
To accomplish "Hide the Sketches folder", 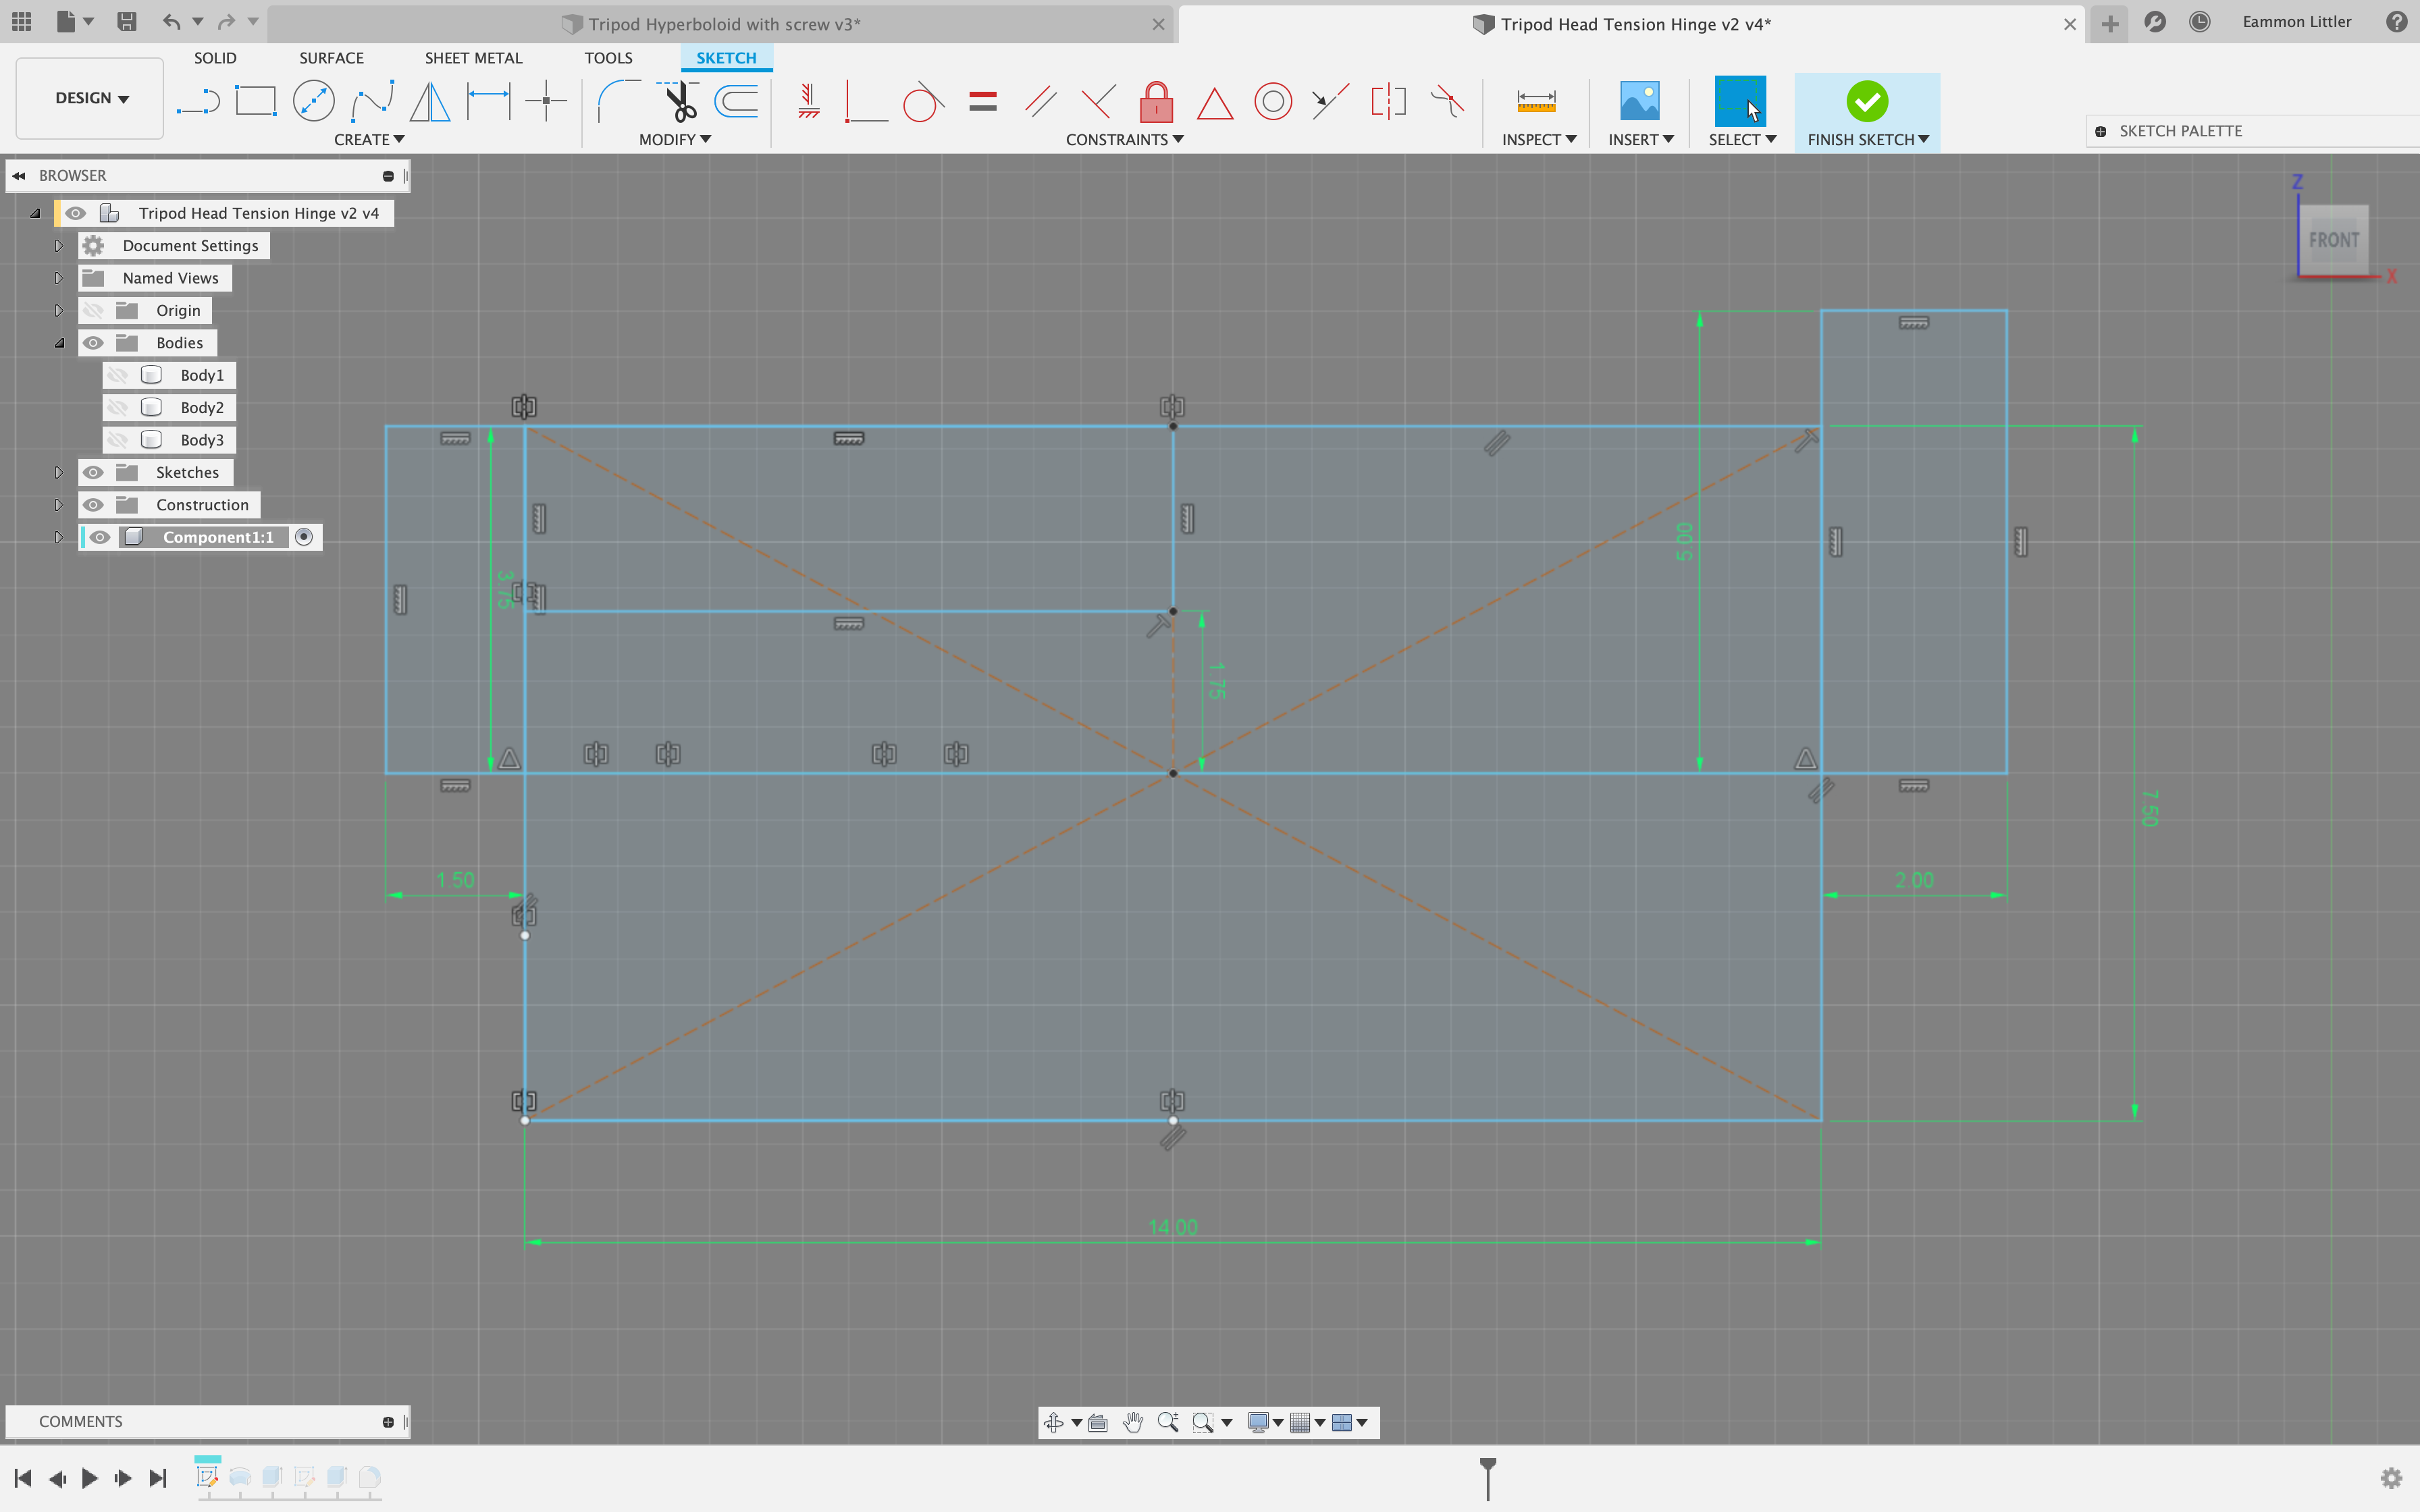I will tap(93, 472).
